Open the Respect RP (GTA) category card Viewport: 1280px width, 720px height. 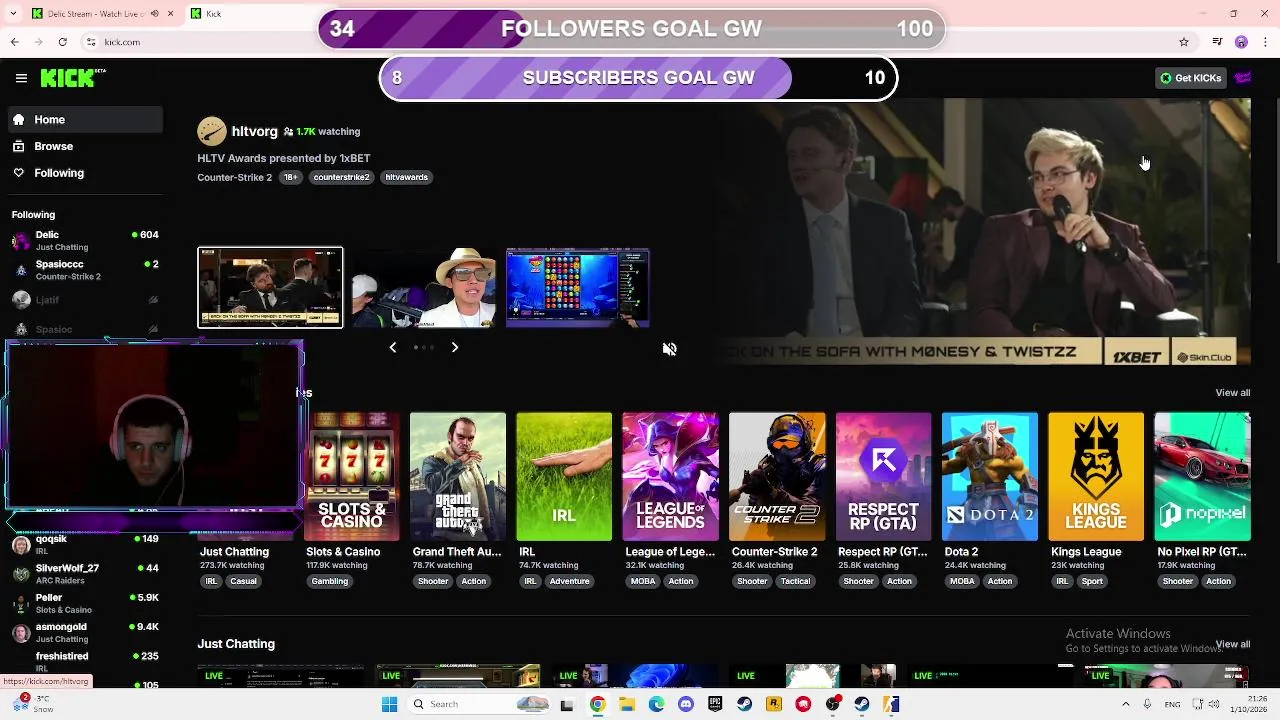tap(884, 477)
